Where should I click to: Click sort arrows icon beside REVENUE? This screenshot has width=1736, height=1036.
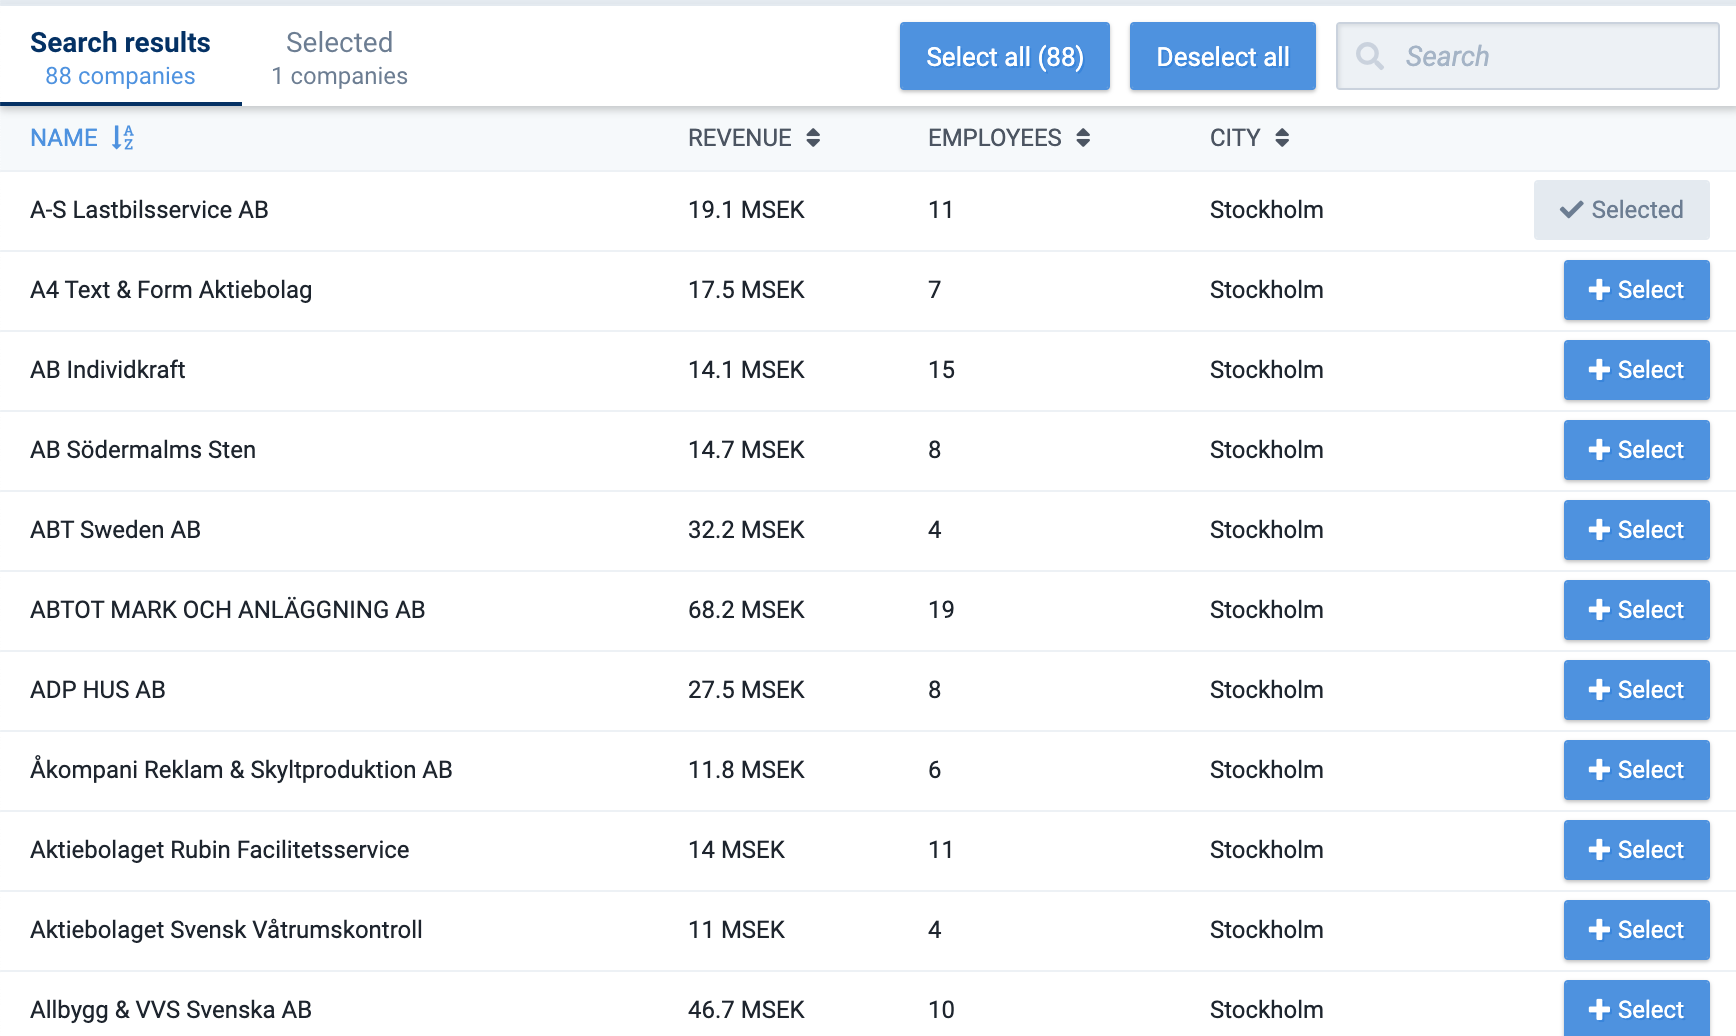[813, 138]
